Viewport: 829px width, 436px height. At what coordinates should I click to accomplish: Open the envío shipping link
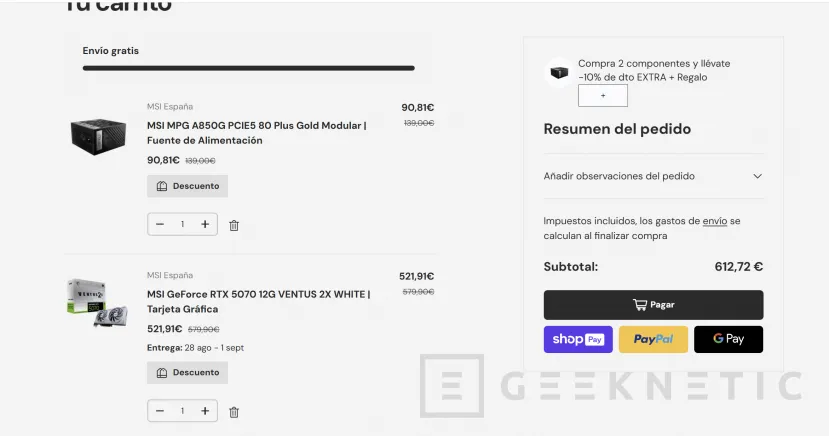tap(714, 221)
